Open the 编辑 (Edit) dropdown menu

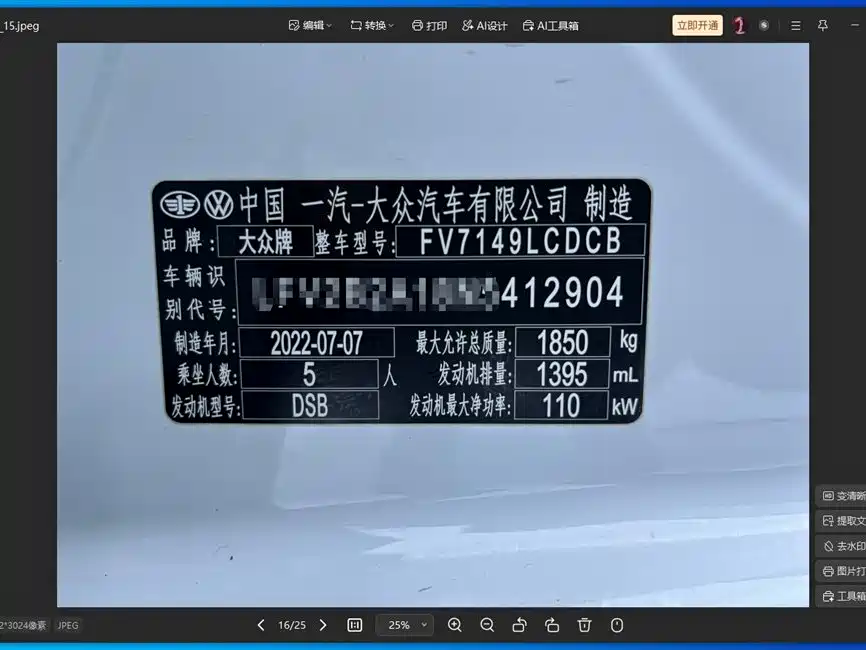310,25
